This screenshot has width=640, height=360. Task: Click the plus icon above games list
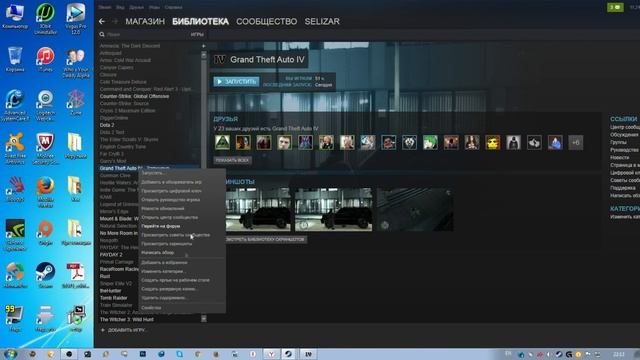[203, 46]
